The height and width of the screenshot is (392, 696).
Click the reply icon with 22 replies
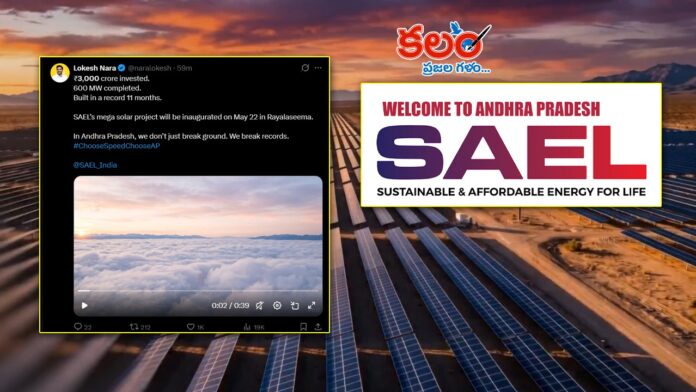click(x=78, y=327)
